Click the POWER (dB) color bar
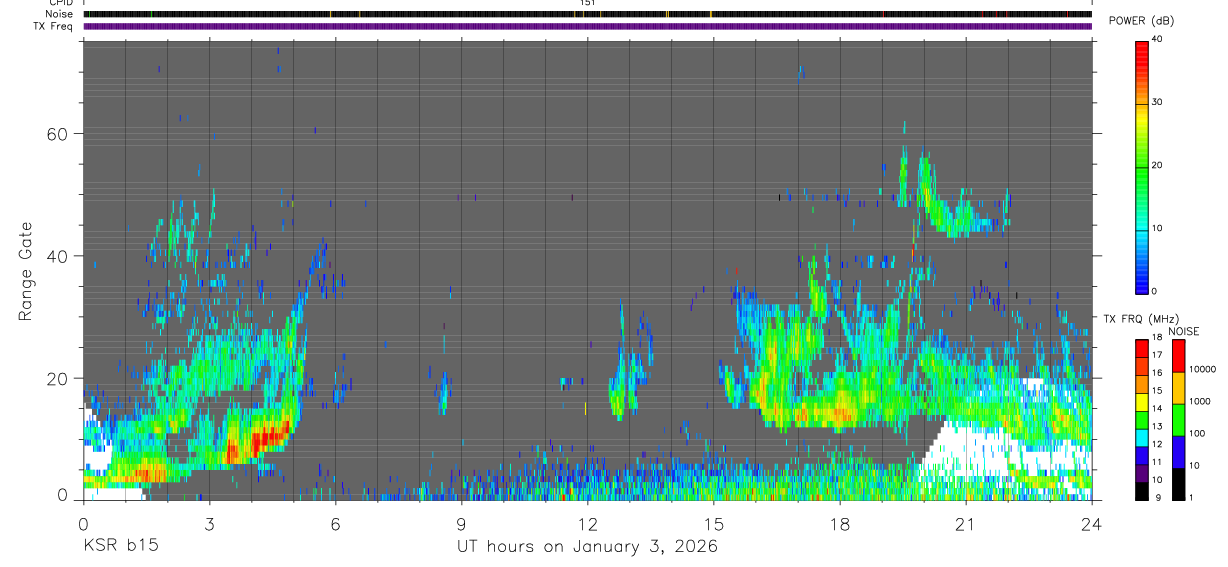Viewport: 1228px width, 567px height. point(1142,166)
